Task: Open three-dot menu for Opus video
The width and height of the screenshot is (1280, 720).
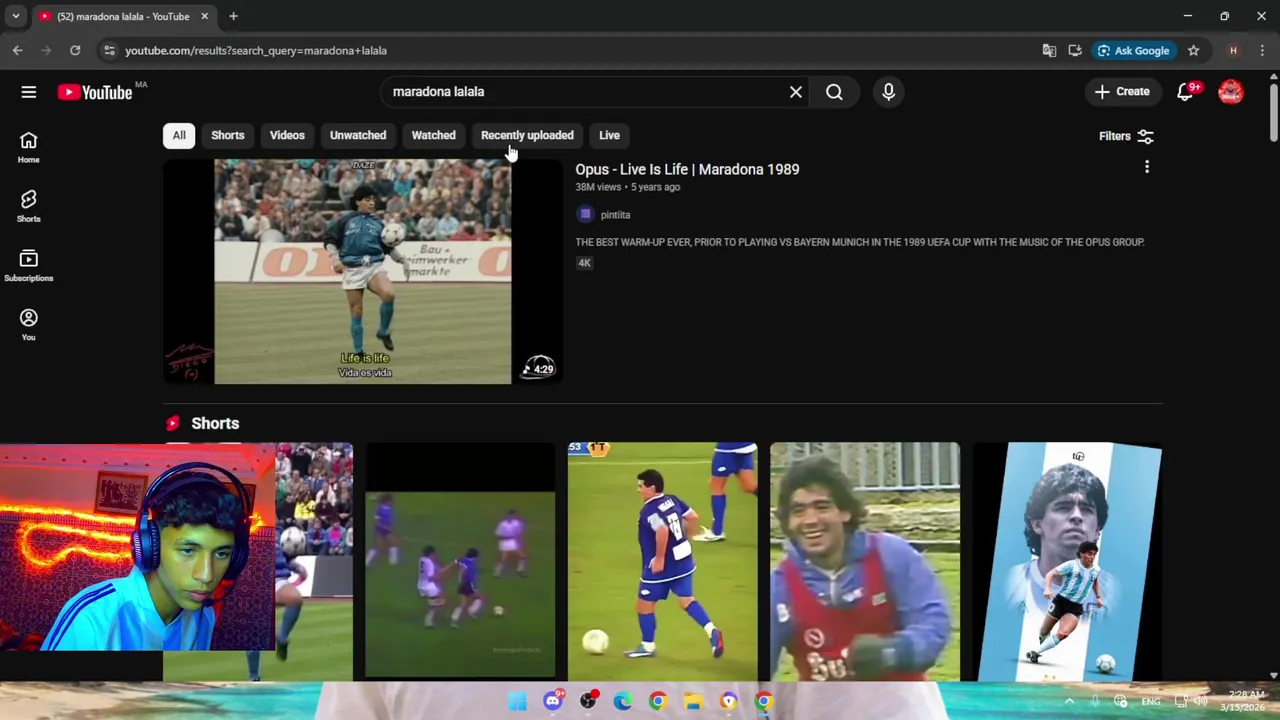Action: (1147, 167)
